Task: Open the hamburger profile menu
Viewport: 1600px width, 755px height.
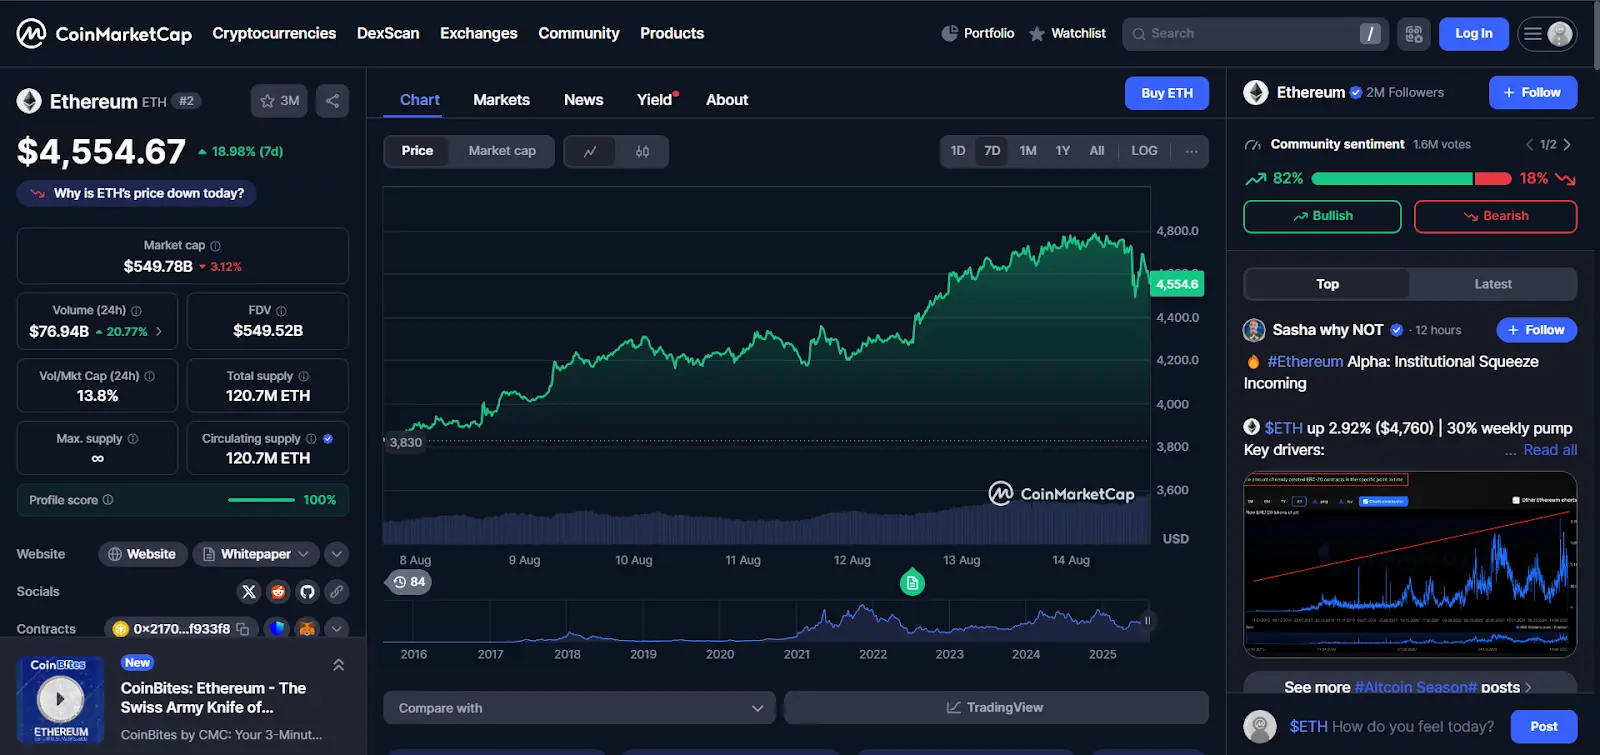Action: [1547, 34]
